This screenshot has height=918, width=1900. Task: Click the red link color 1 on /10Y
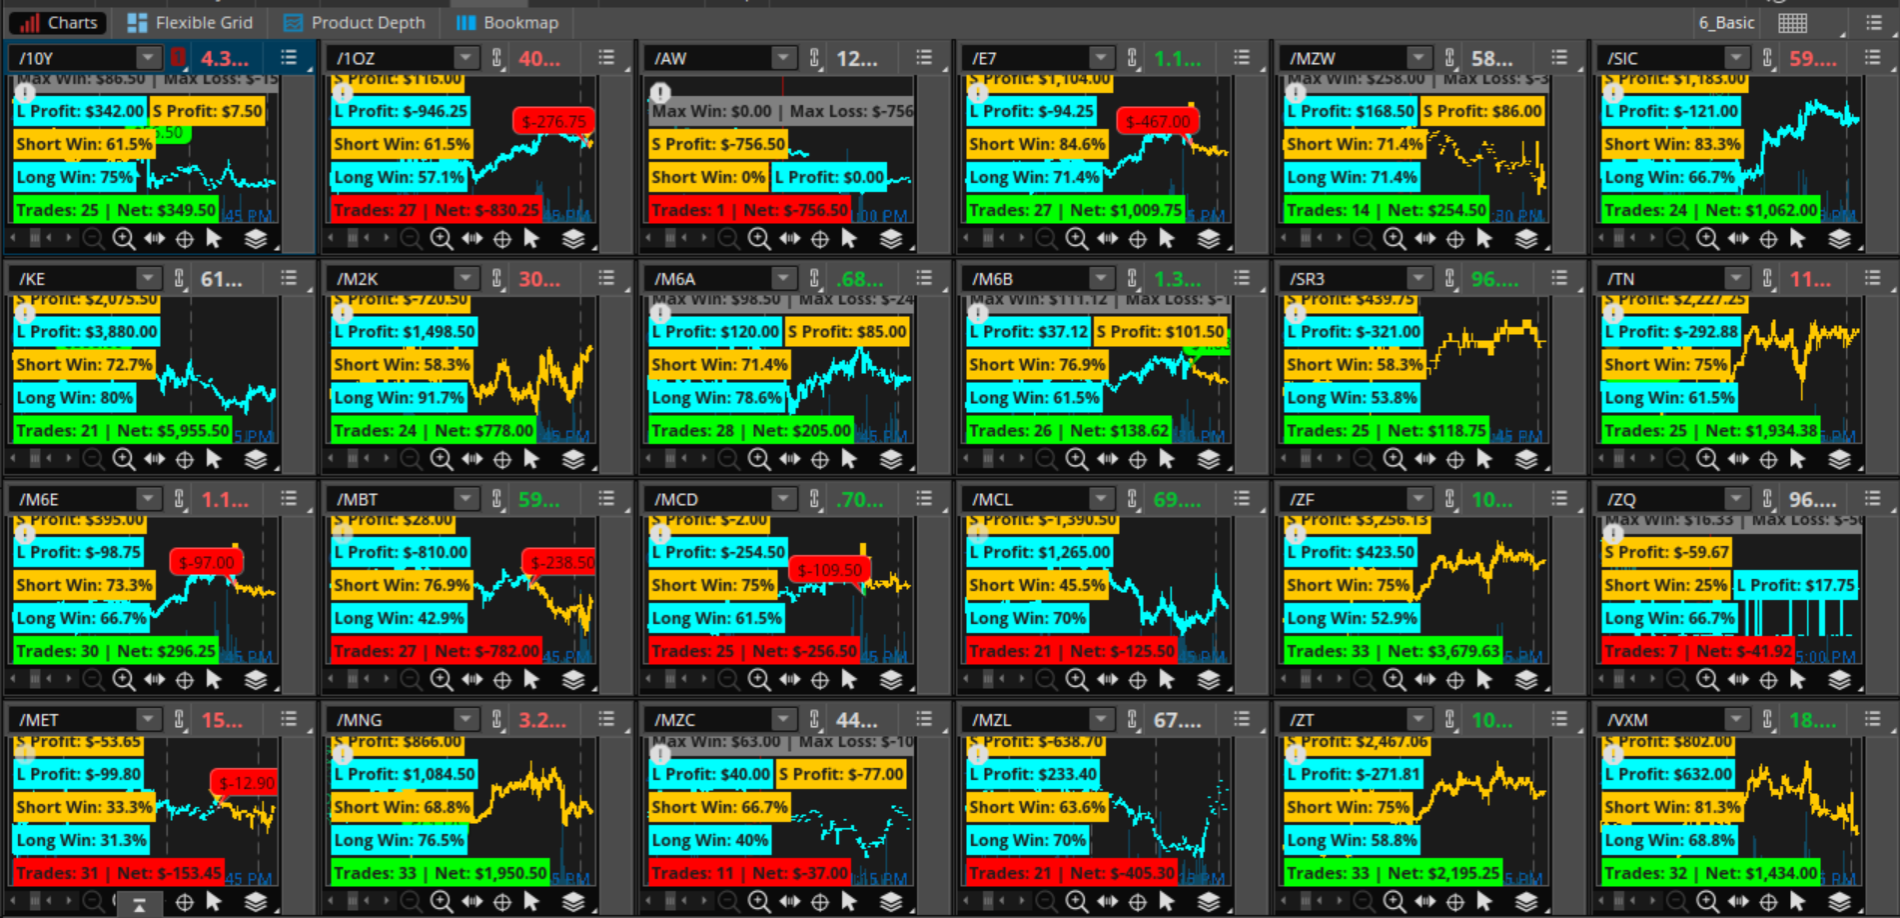pyautogui.click(x=179, y=58)
